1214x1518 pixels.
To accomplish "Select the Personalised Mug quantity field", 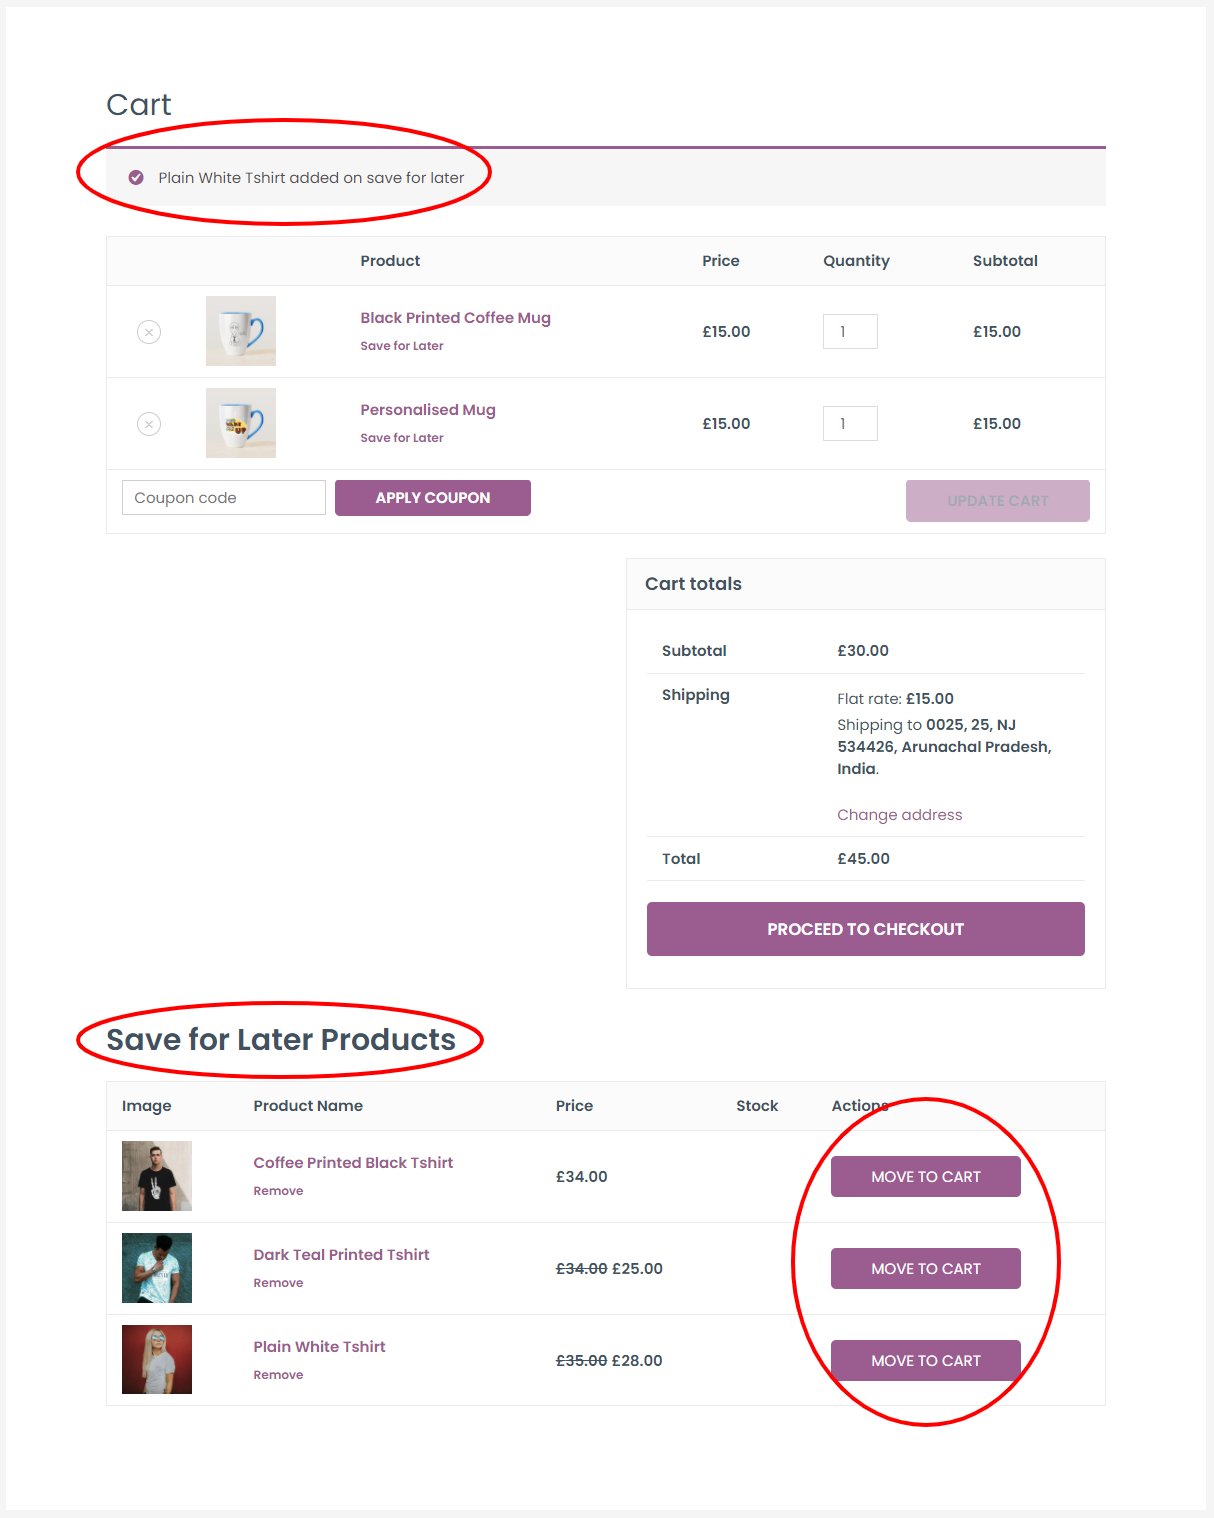I will tap(850, 424).
